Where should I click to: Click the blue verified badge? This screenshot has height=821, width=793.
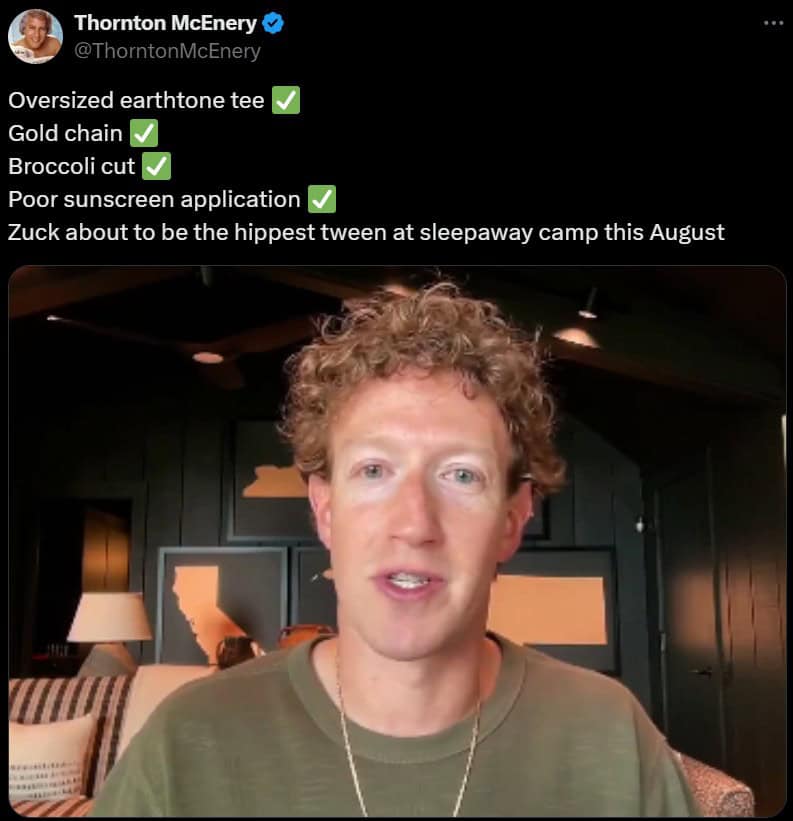273,24
